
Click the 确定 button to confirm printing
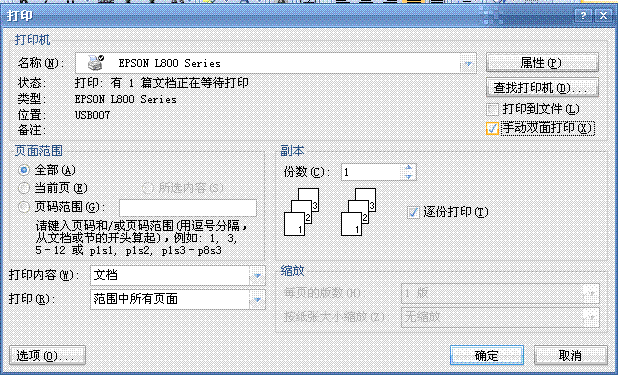pos(487,355)
